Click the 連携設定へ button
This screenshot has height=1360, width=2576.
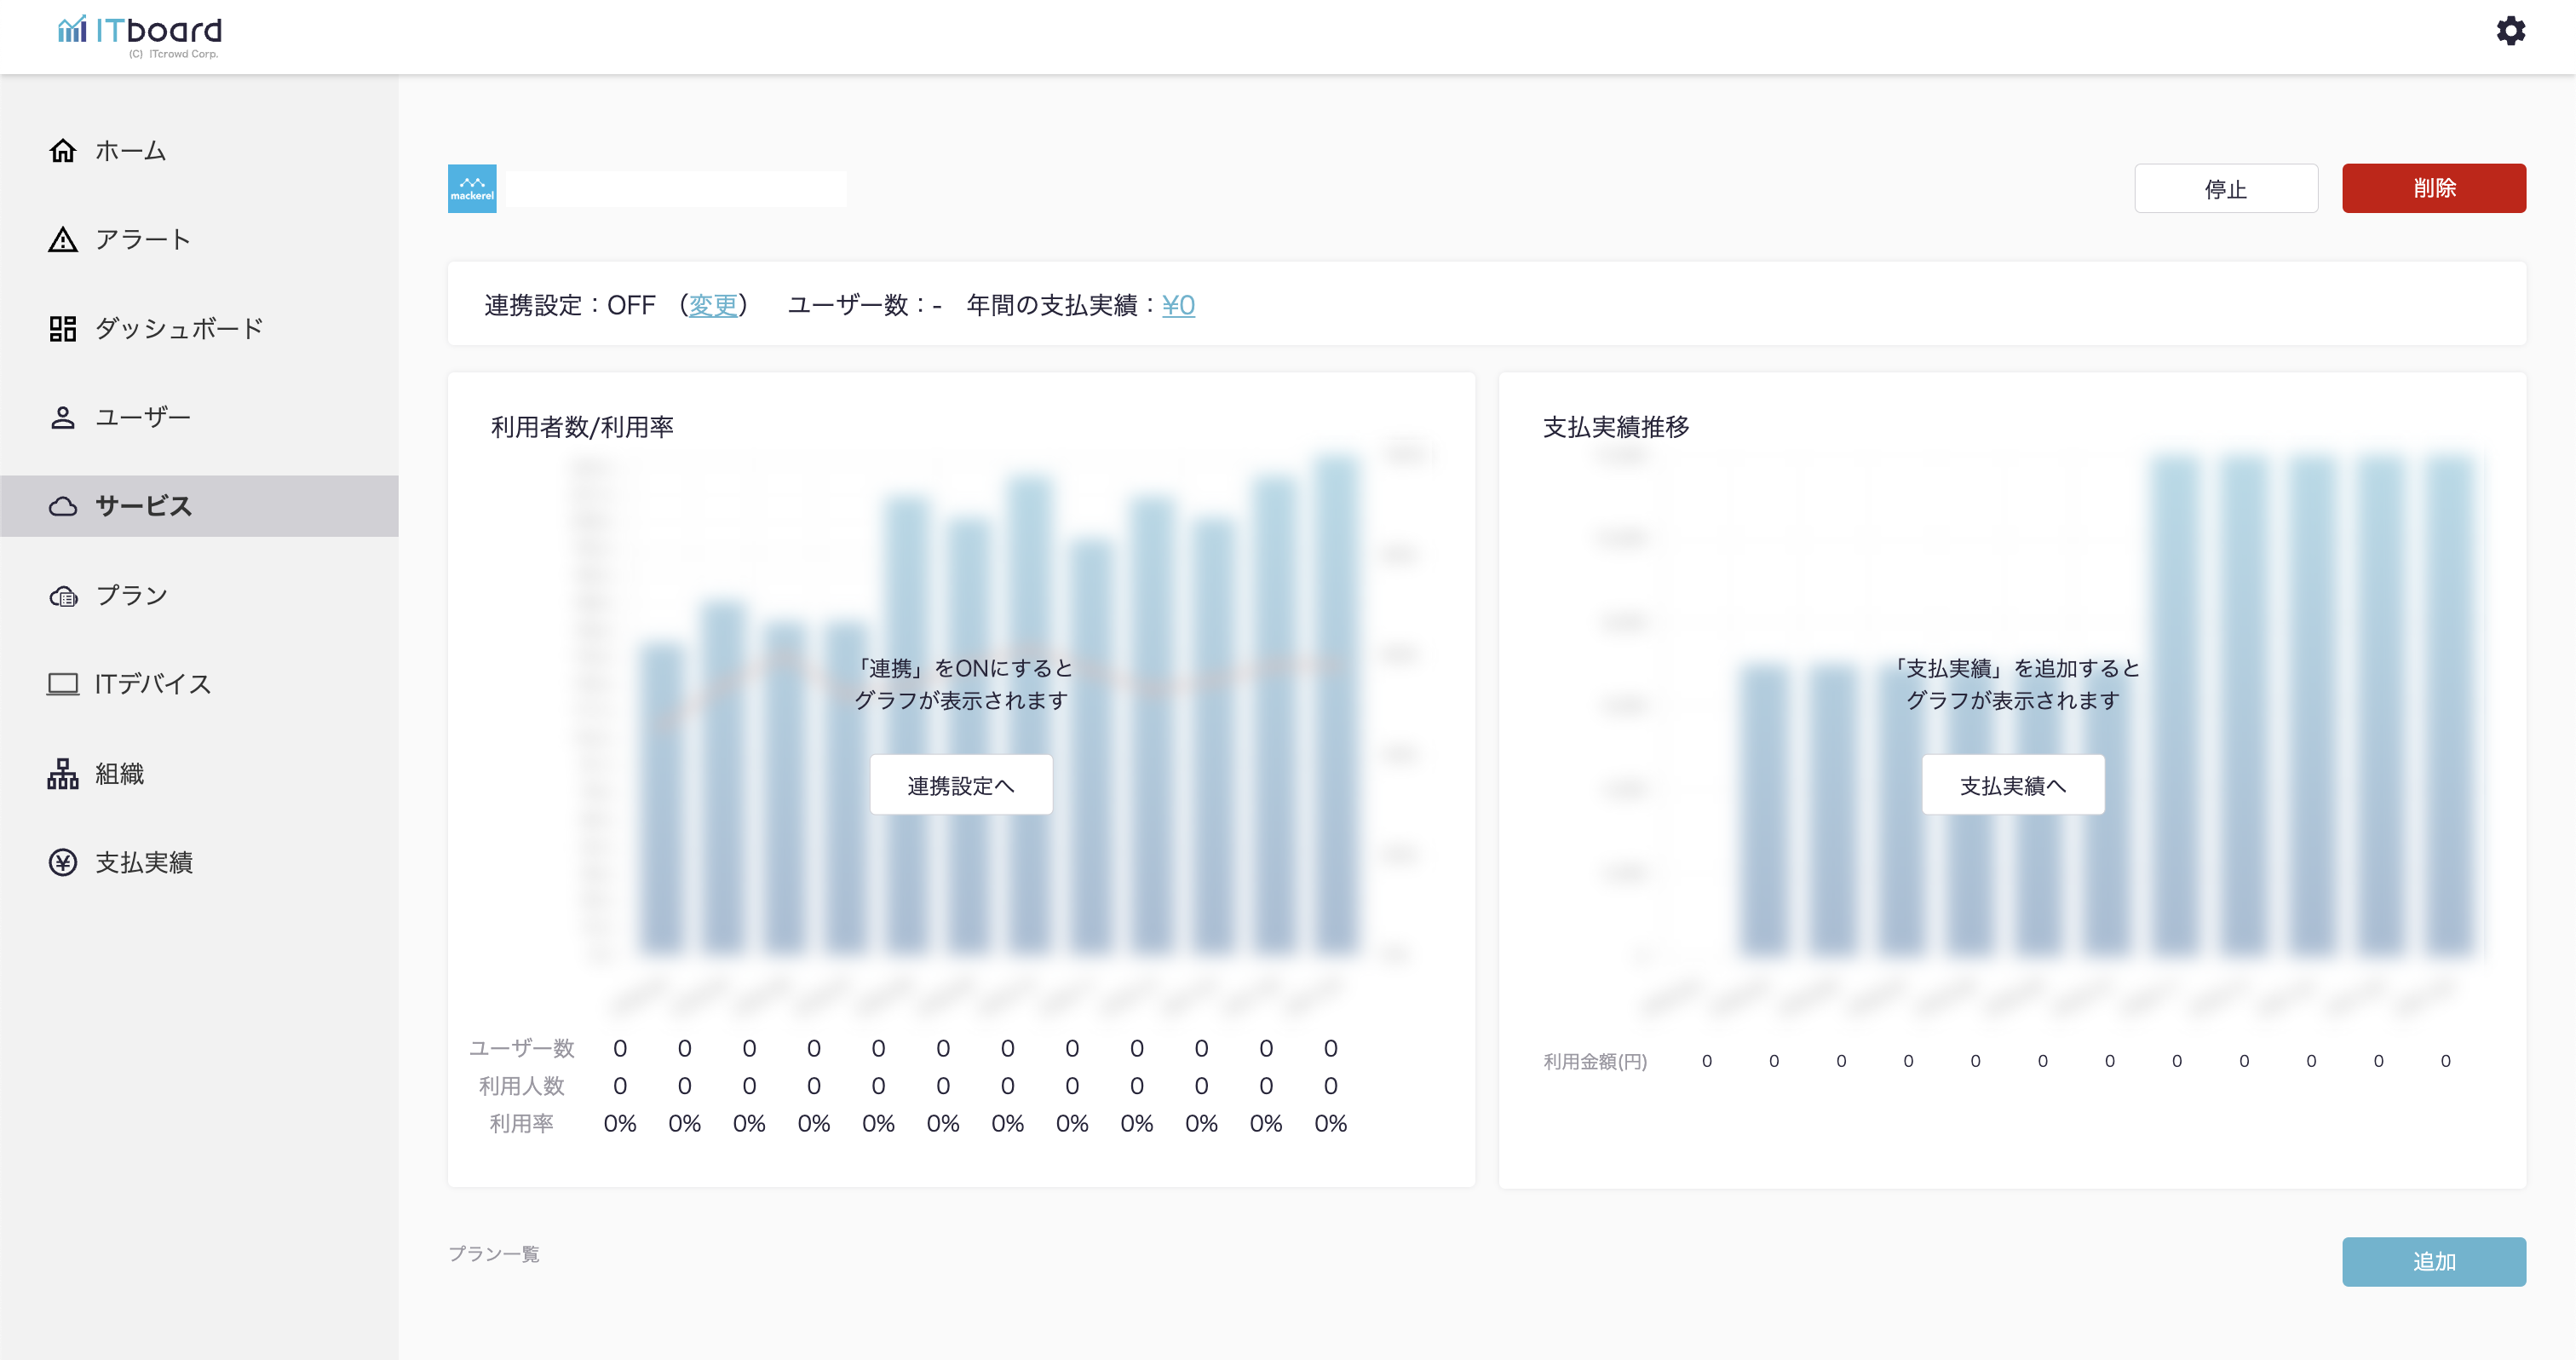pyautogui.click(x=960, y=785)
